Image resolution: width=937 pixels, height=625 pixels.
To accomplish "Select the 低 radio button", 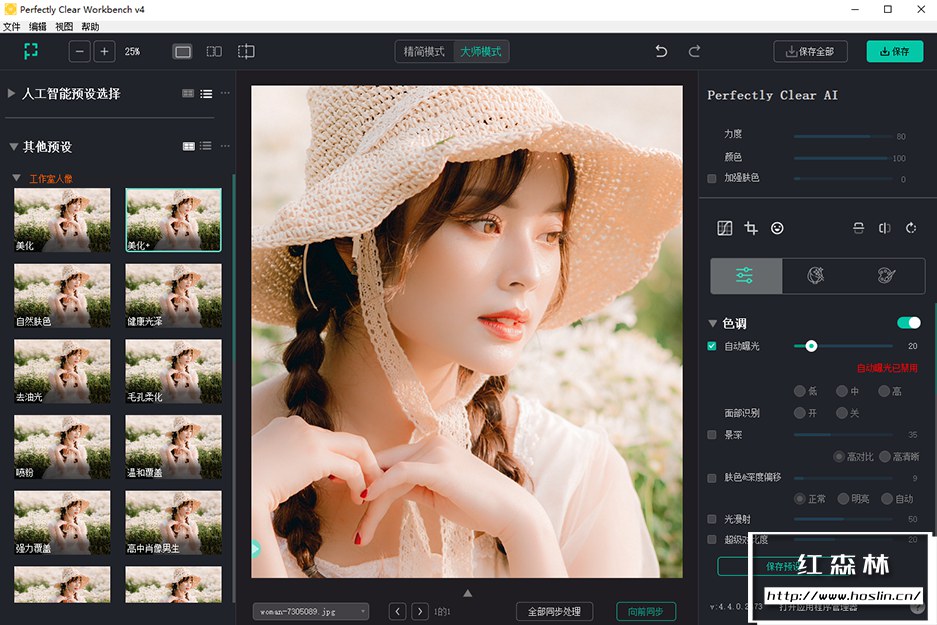I will click(800, 391).
